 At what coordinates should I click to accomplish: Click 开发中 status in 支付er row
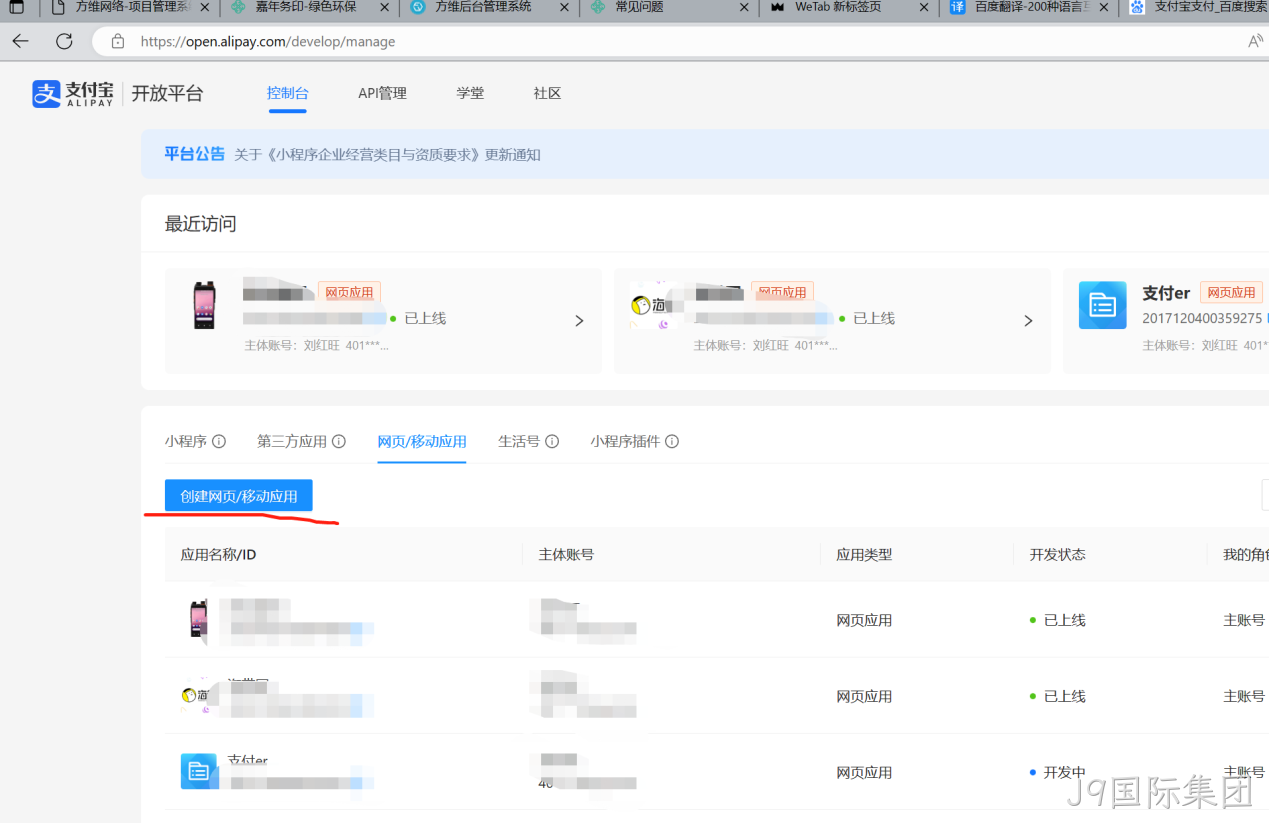pyautogui.click(x=1064, y=772)
